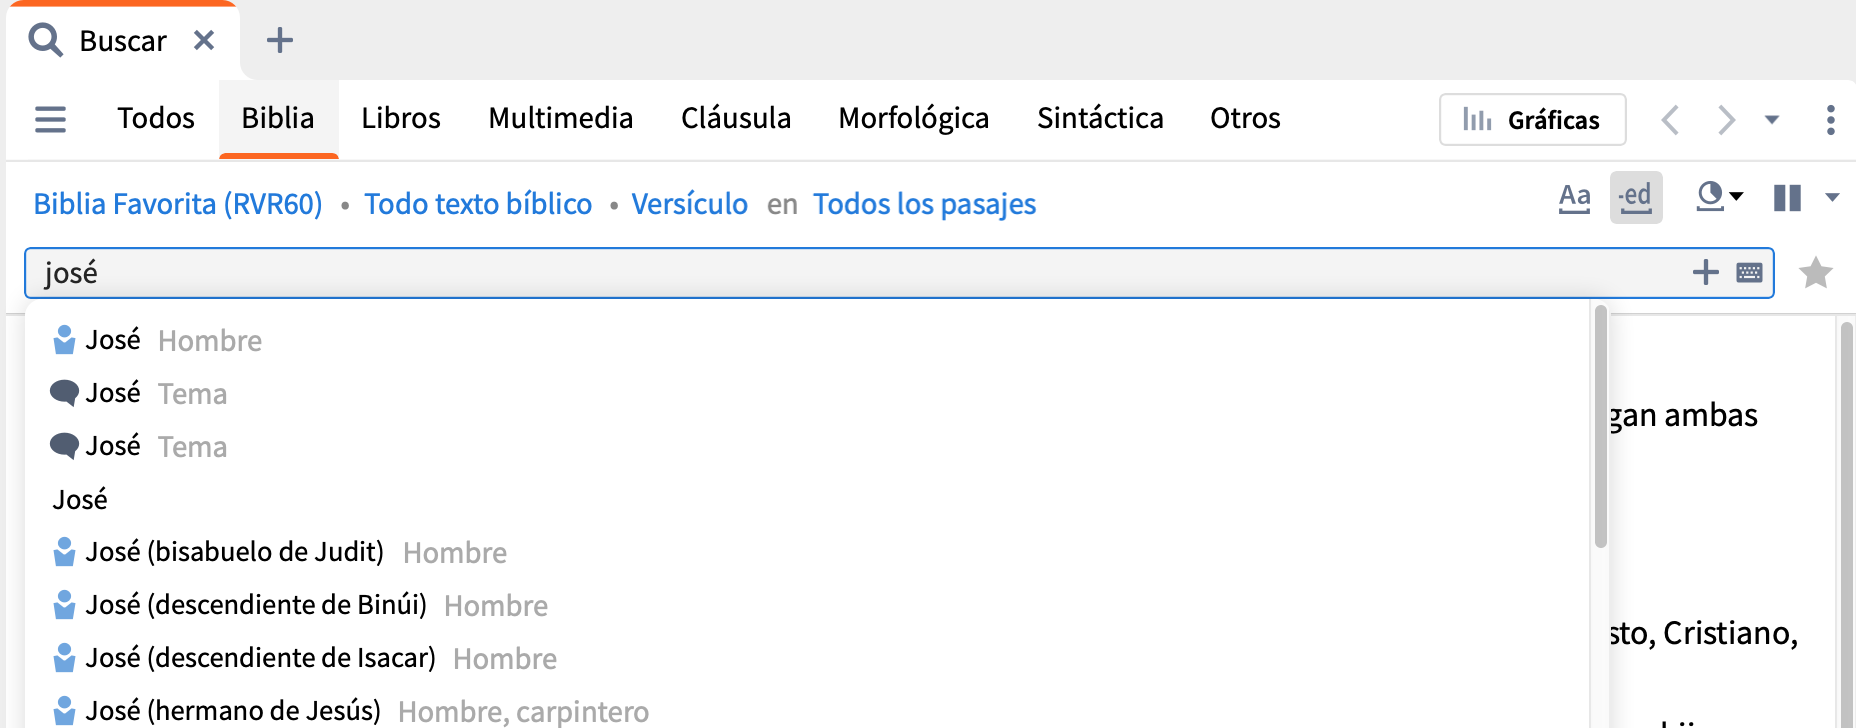Open the hamburger panel menu
Screen dimensions: 1856x728
coord(50,119)
